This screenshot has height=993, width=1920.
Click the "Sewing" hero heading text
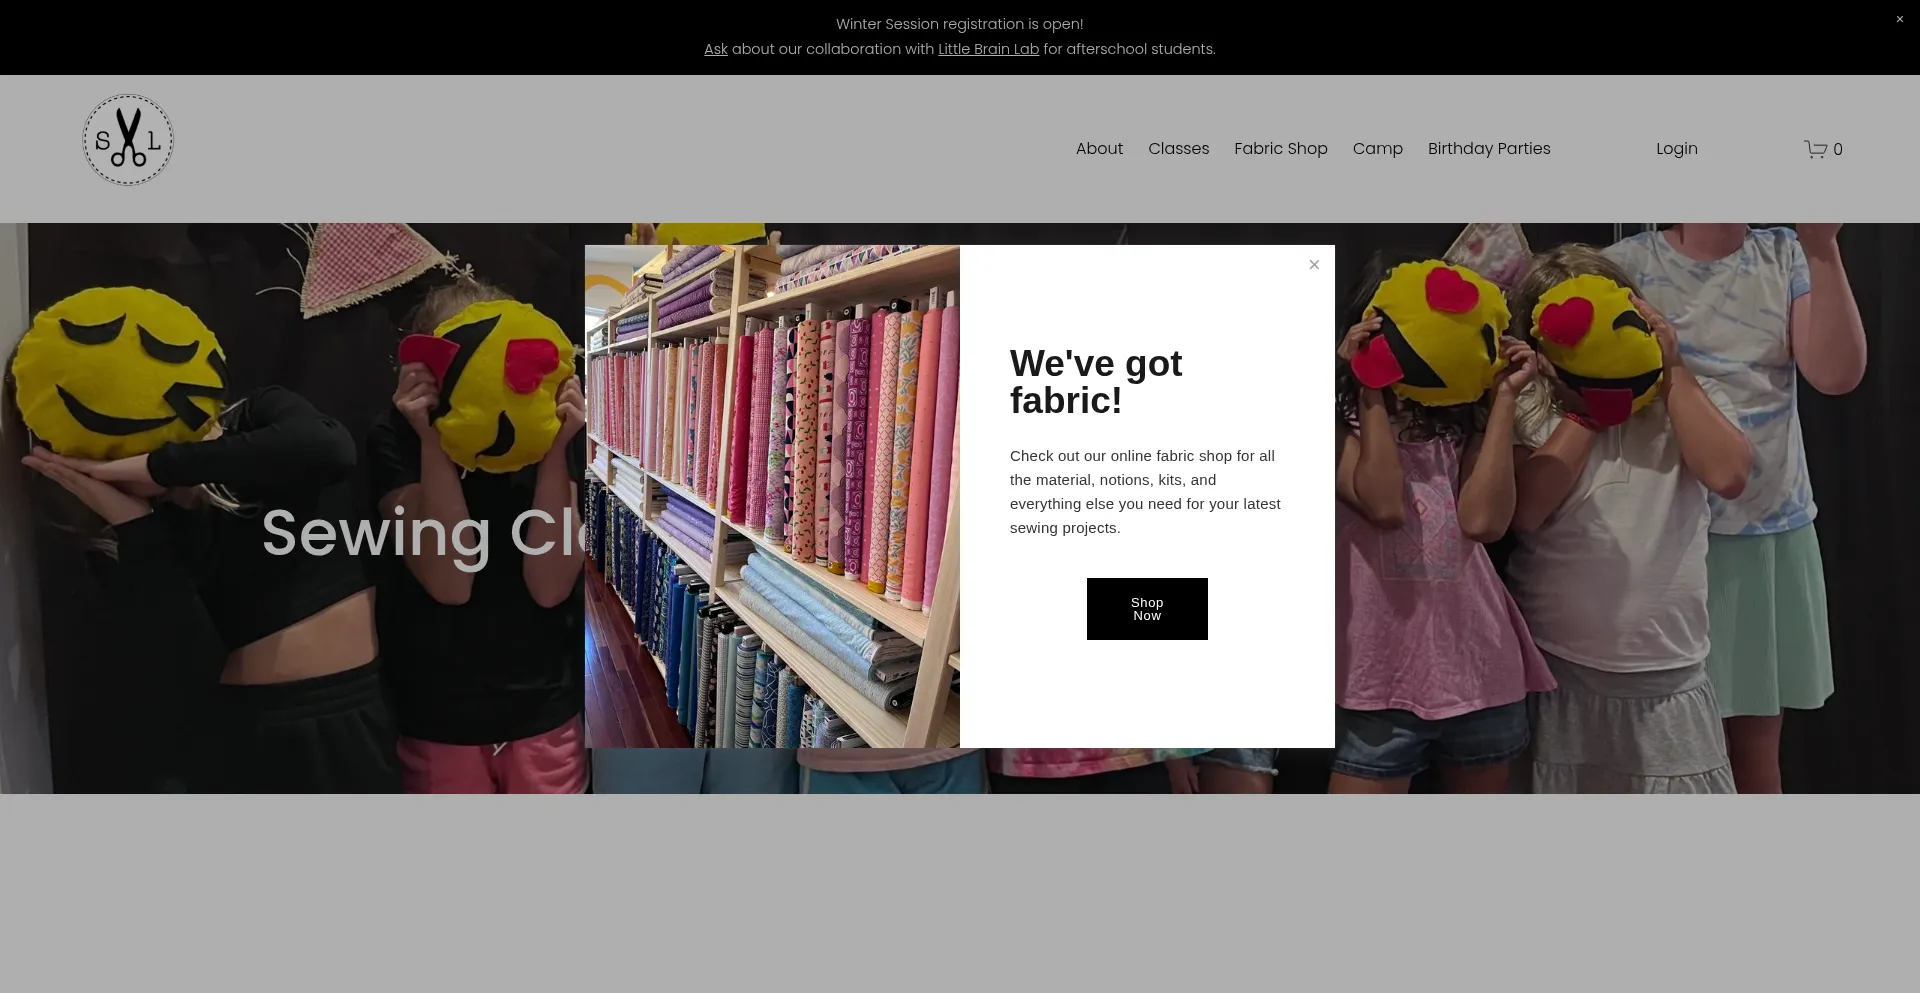376,533
